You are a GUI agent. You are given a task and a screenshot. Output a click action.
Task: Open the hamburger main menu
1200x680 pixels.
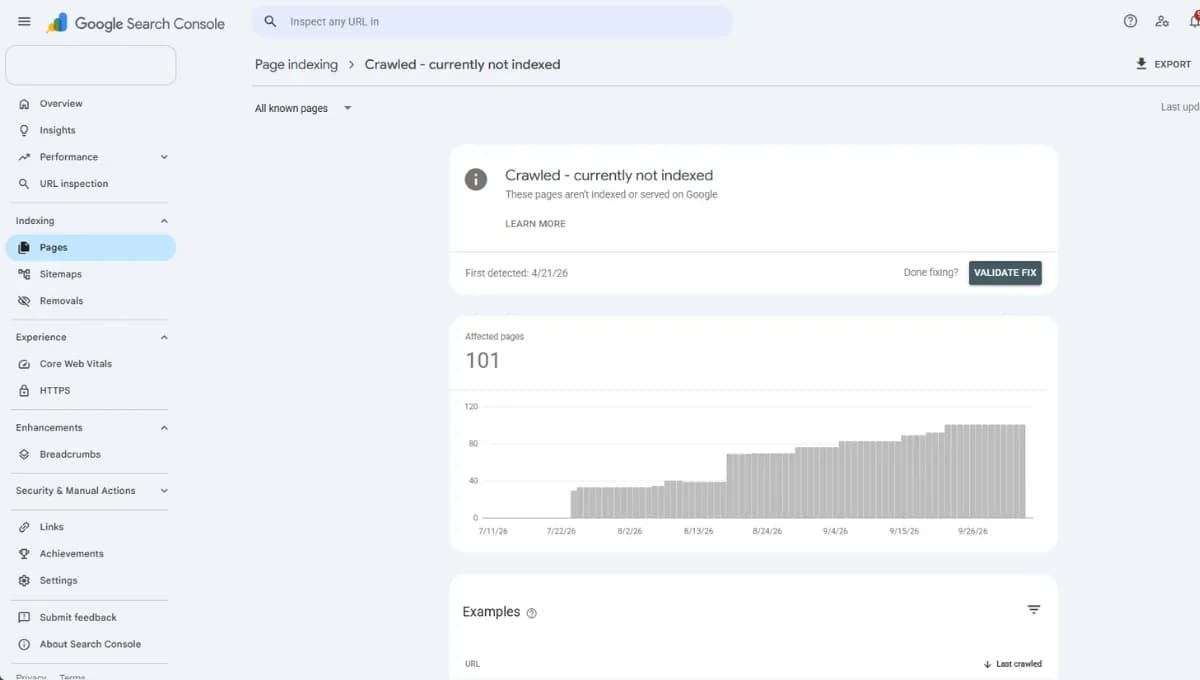pyautogui.click(x=24, y=22)
